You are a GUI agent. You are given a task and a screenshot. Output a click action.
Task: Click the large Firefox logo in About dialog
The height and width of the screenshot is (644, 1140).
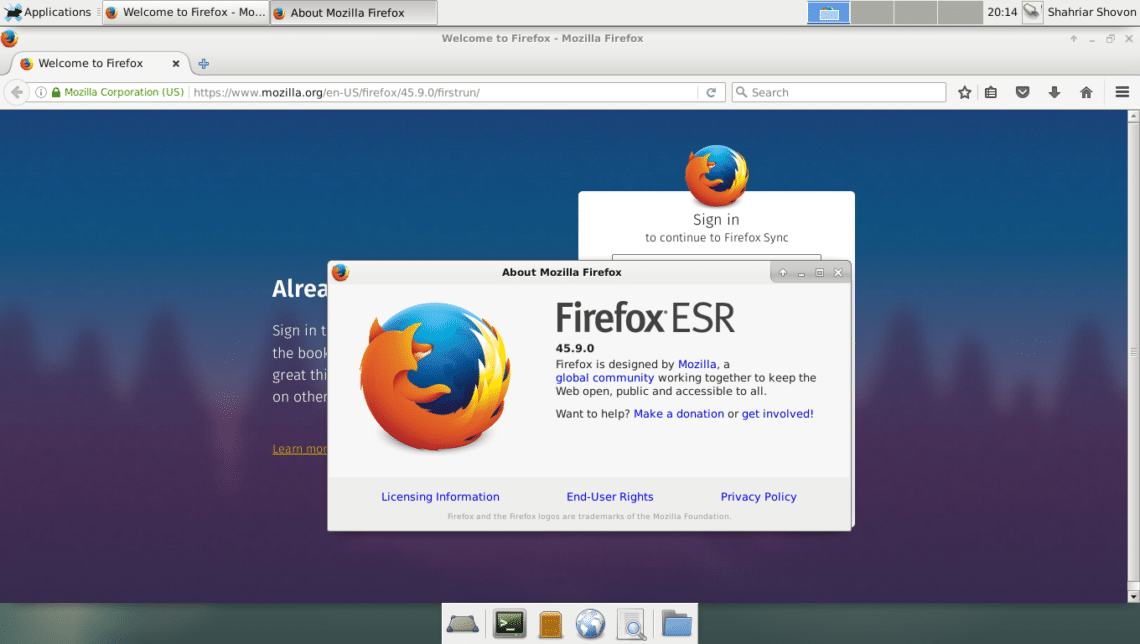click(x=435, y=375)
